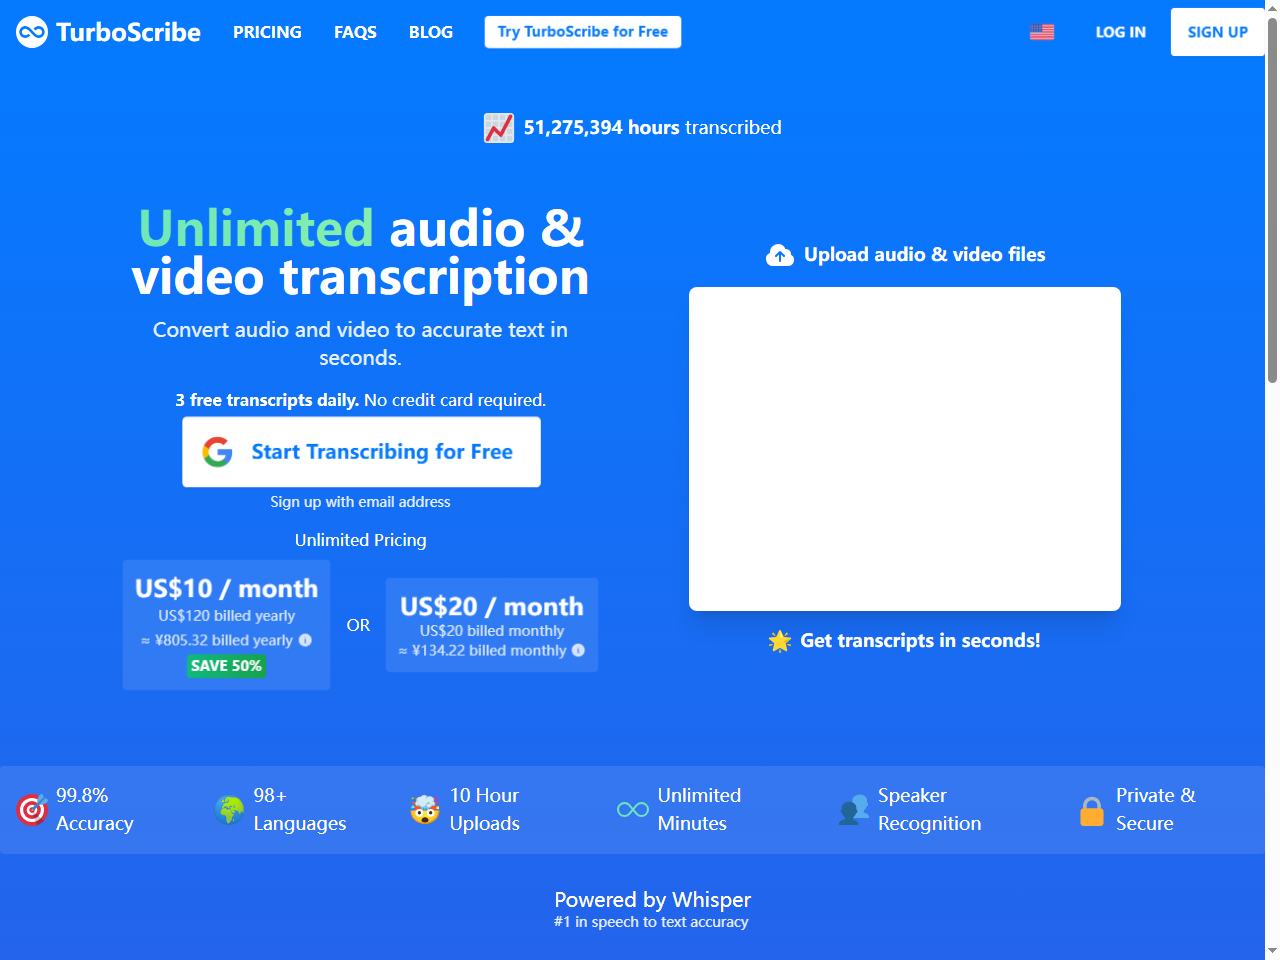Screen dimensions: 1280x960
Task: Click the exploding head emoji for 10 Hour Uploads
Action: pos(425,810)
